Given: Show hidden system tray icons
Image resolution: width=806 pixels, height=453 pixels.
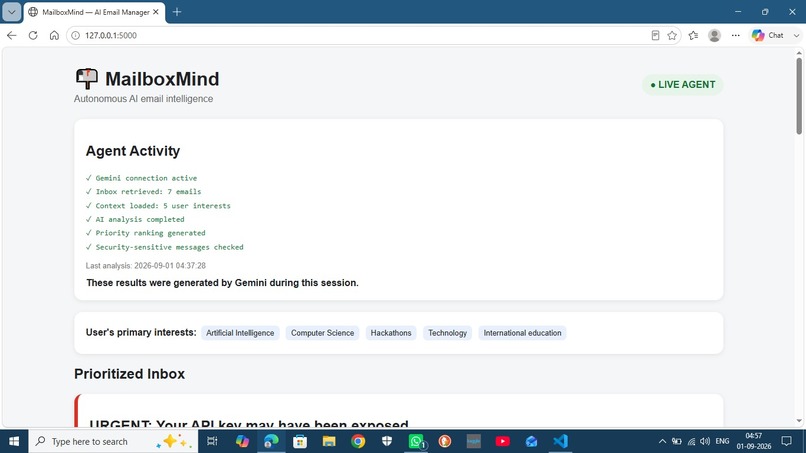Looking at the screenshot, I should coord(663,441).
